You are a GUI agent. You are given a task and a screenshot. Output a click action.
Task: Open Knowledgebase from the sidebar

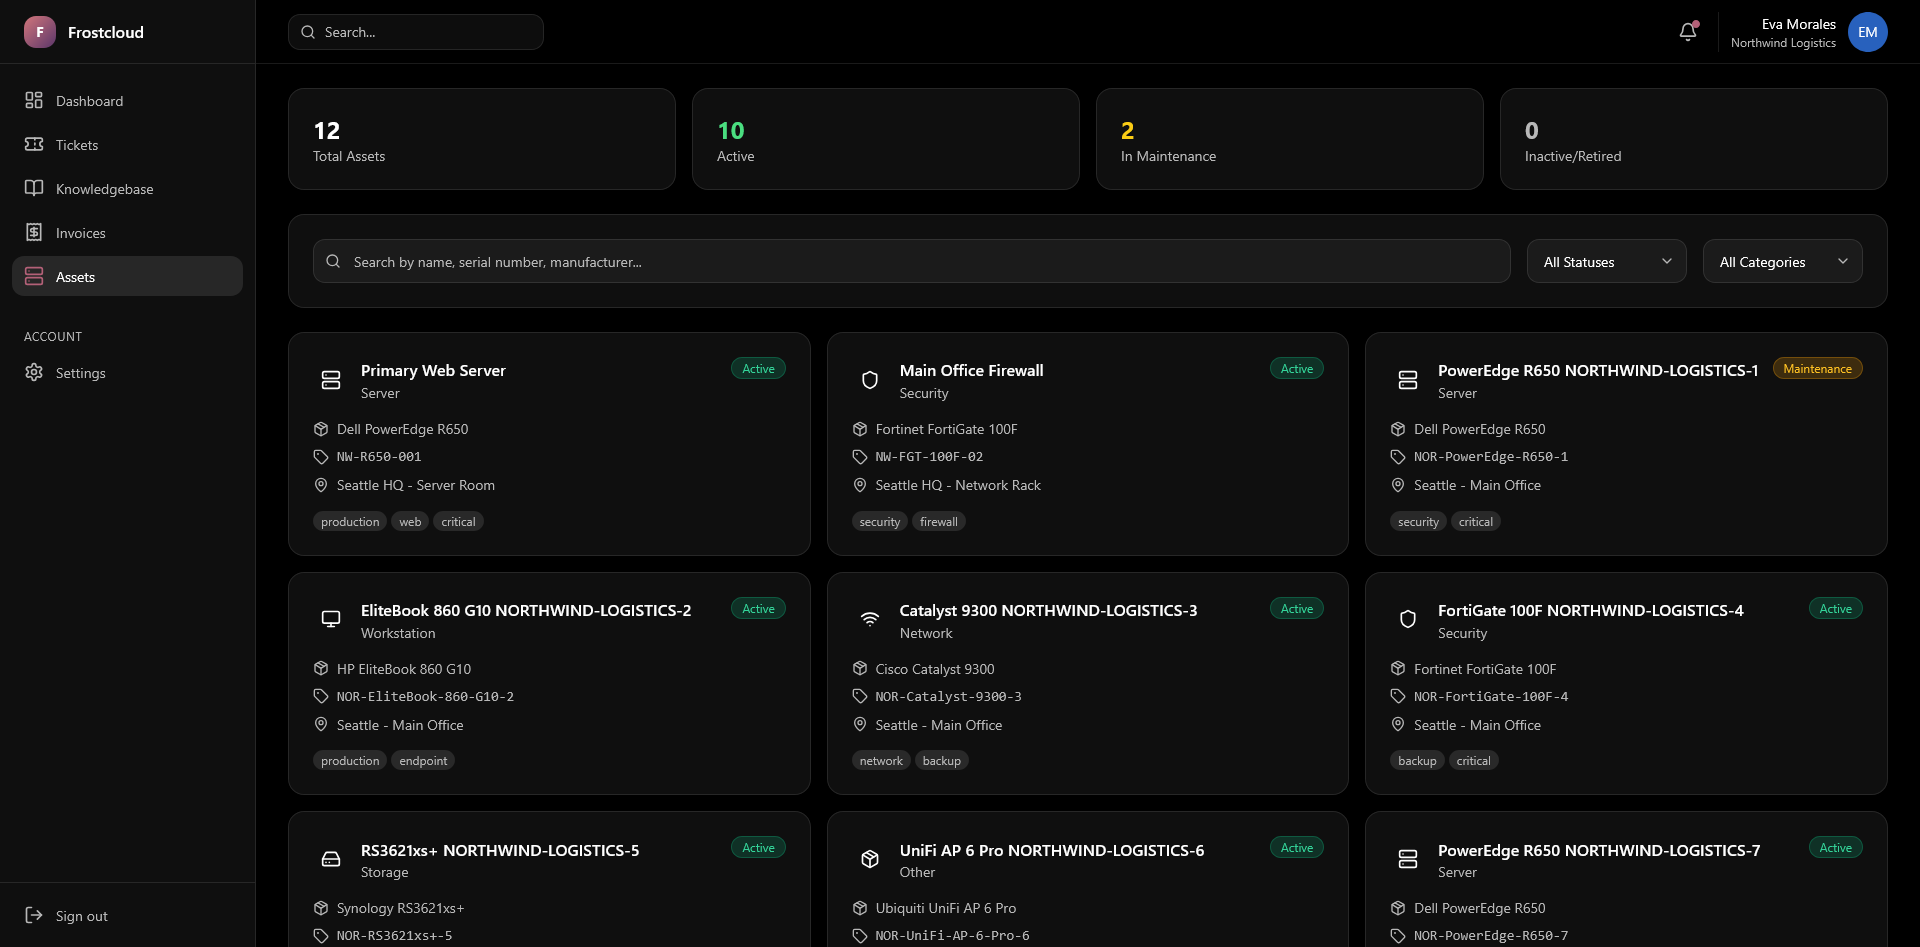(104, 189)
